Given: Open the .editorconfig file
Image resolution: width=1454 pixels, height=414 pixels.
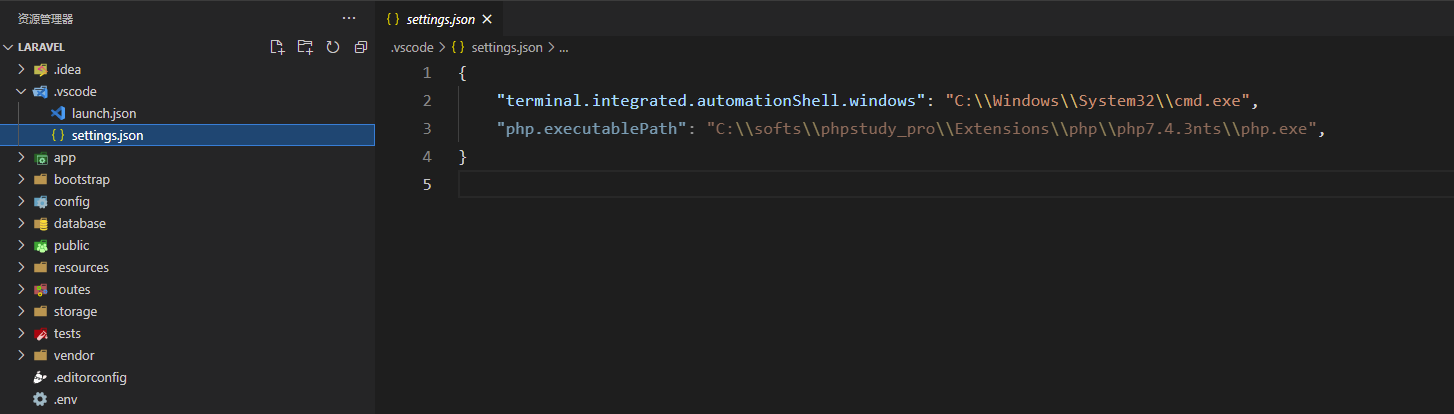Looking at the screenshot, I should click(x=187, y=377).
